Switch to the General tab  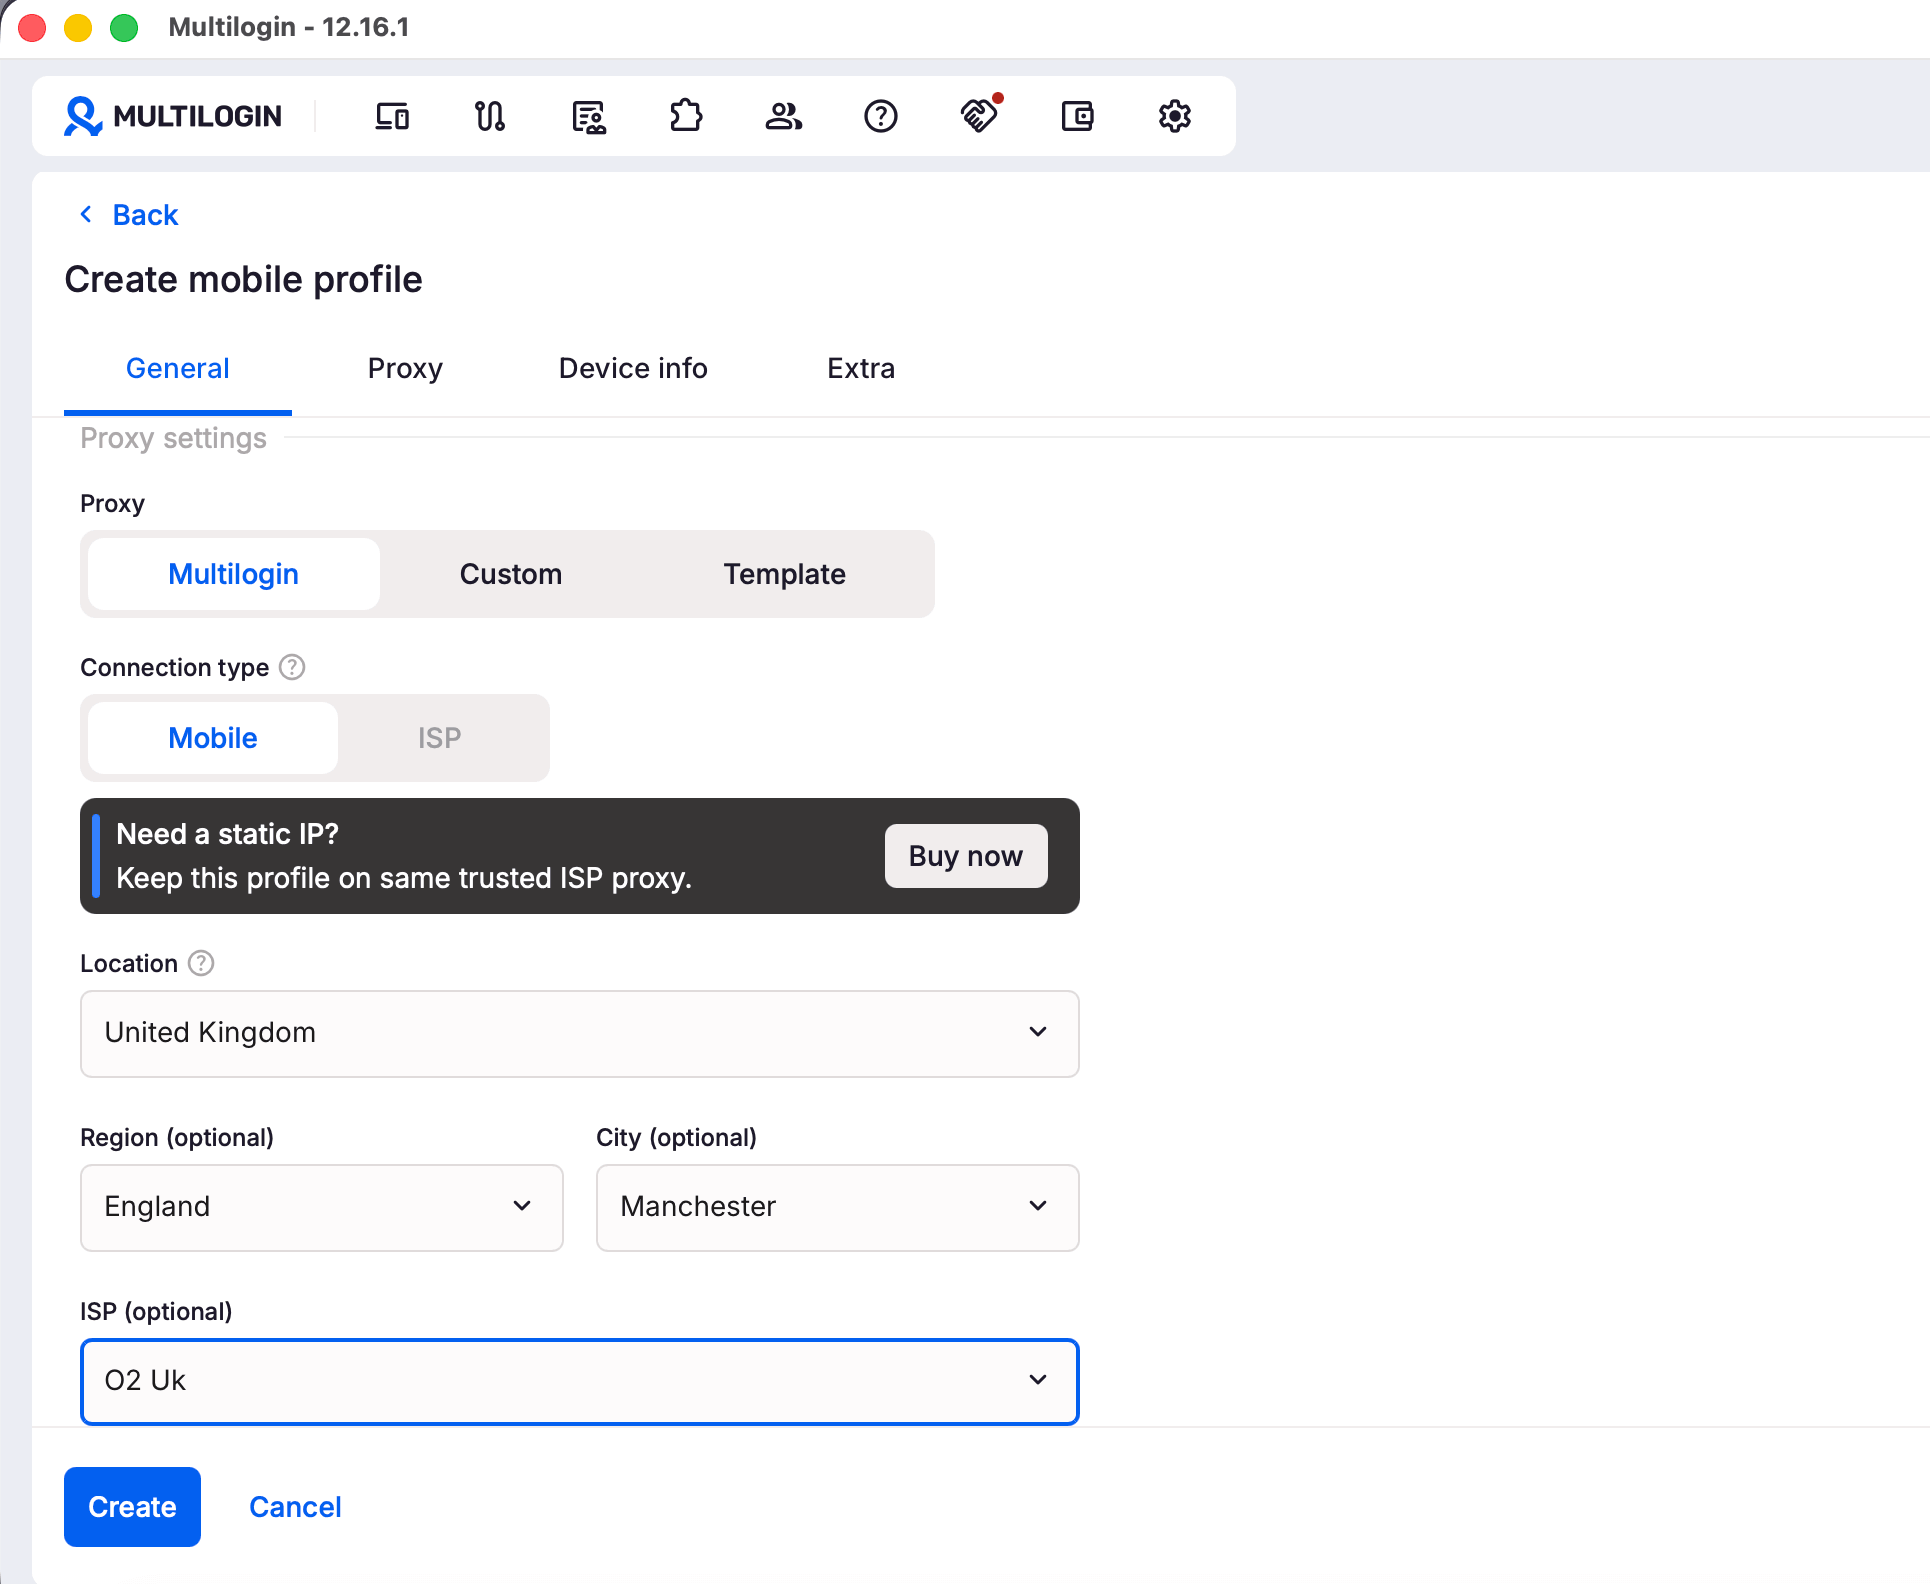pos(178,369)
